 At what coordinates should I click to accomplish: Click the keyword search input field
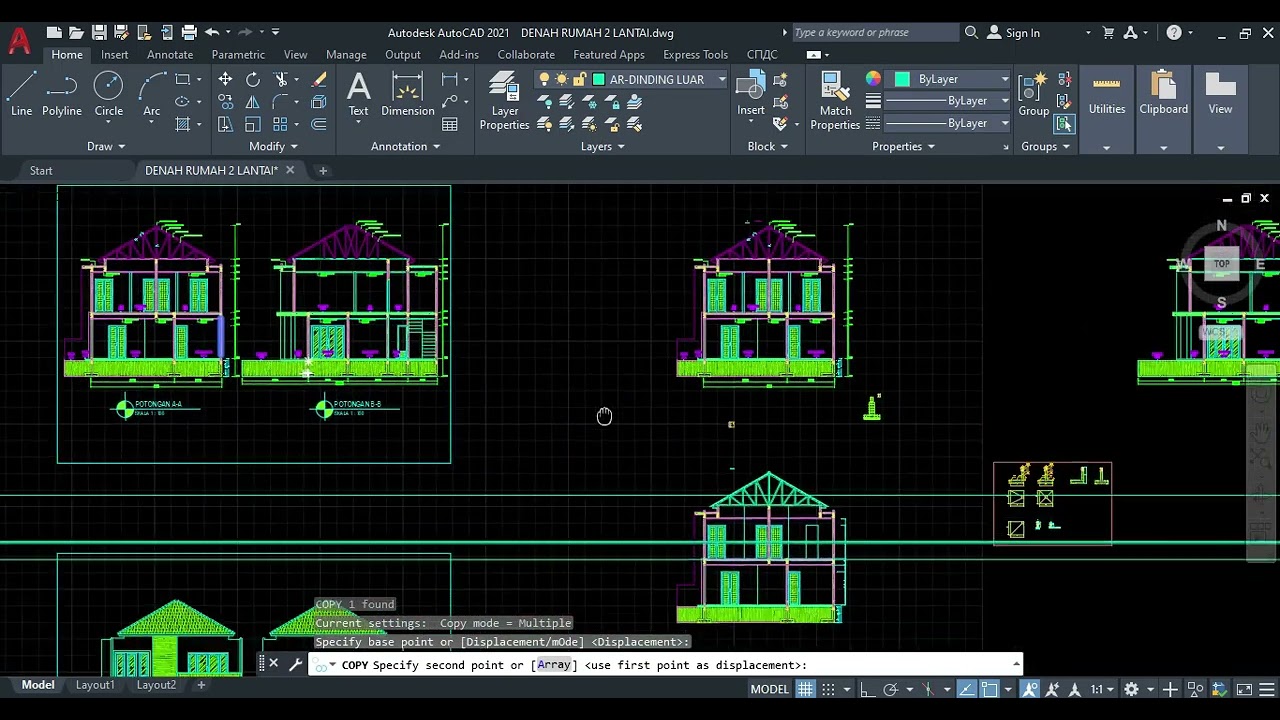875,33
